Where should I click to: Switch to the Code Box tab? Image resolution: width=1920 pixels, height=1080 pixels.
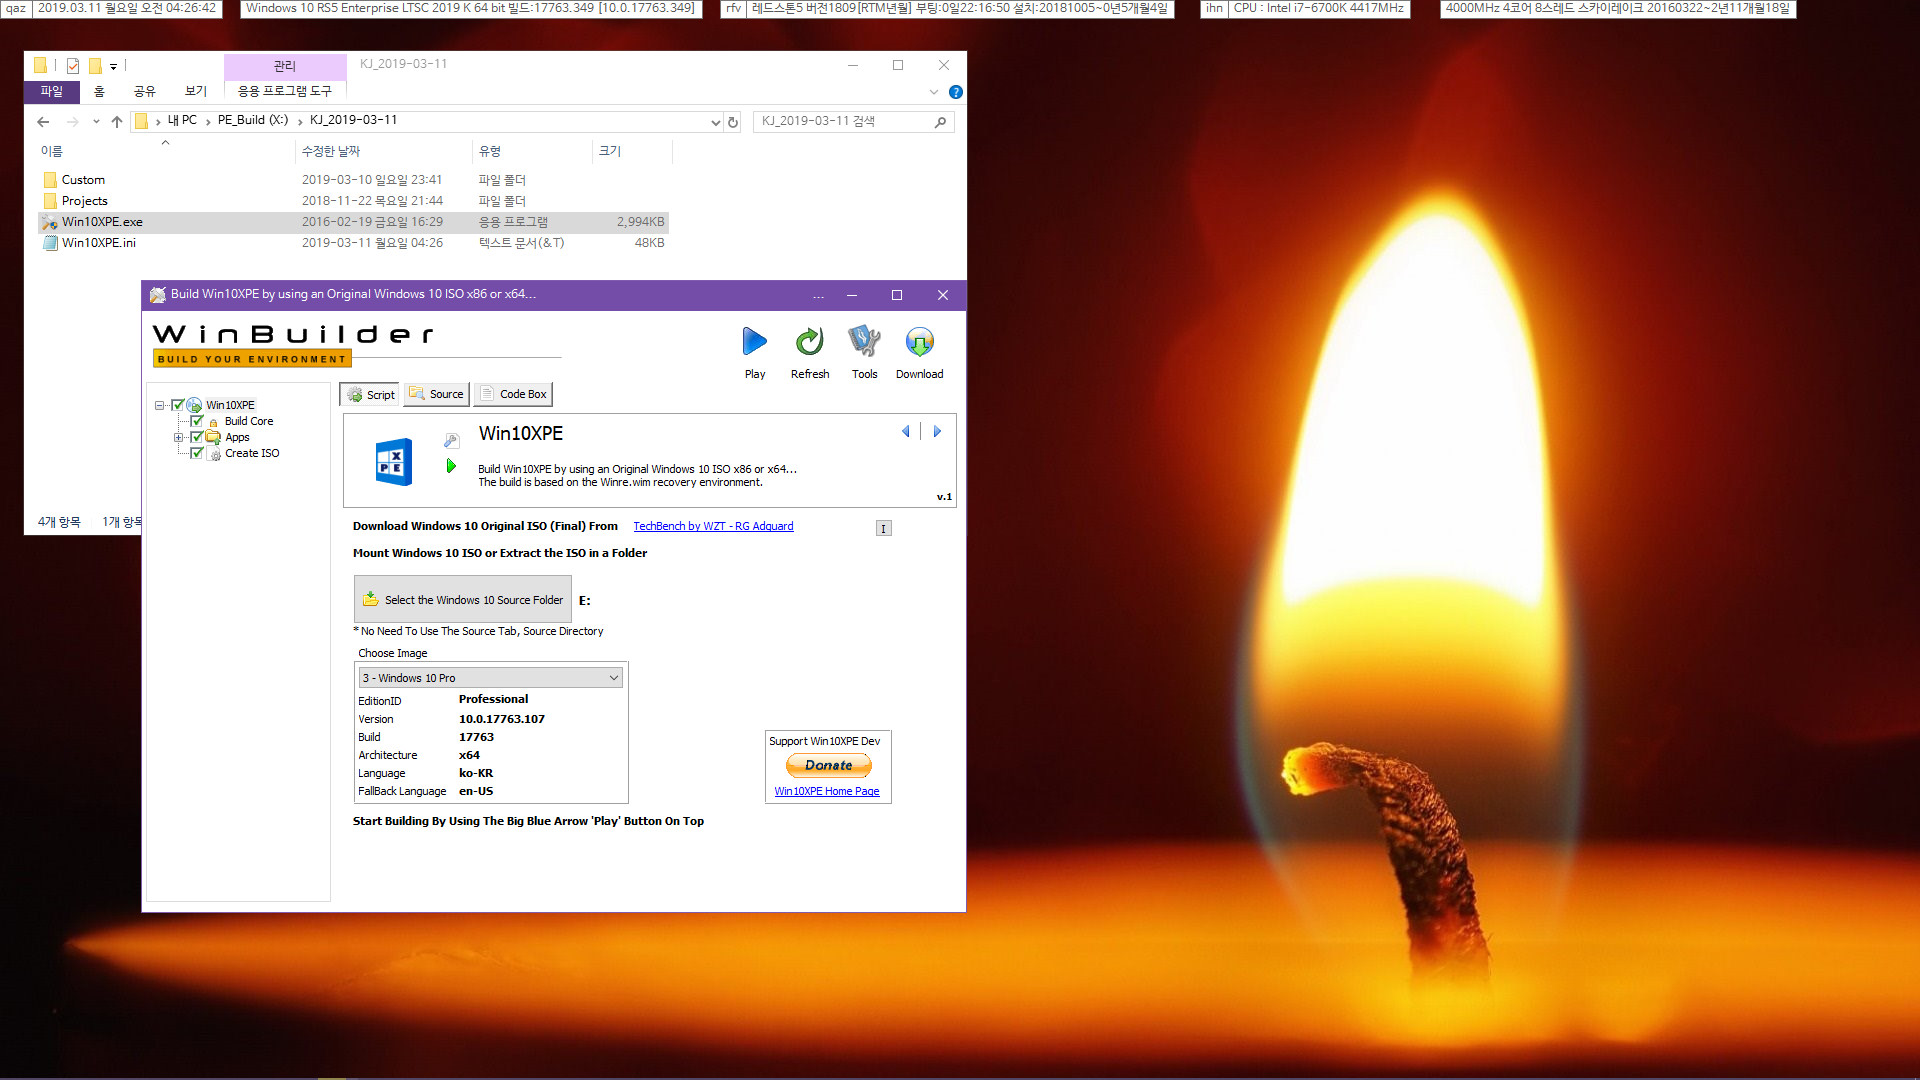[x=513, y=394]
